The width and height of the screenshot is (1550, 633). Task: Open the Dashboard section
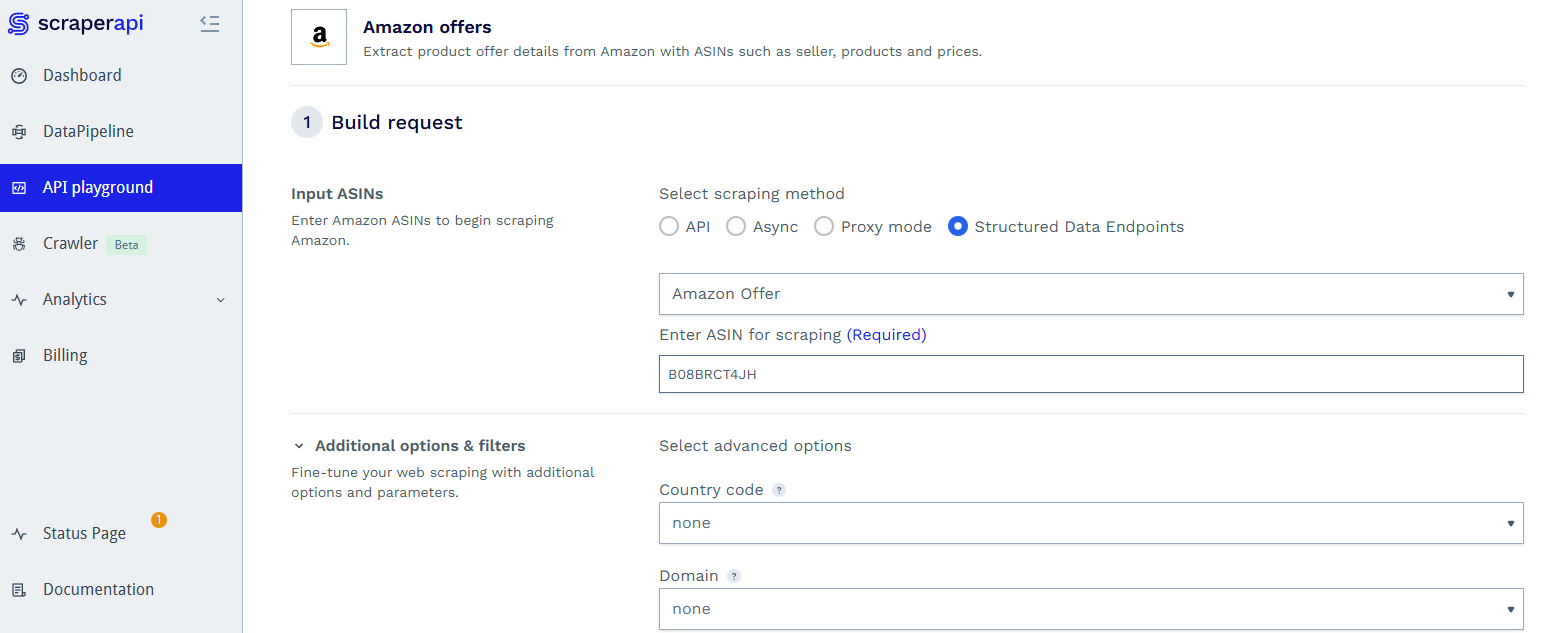pos(82,75)
